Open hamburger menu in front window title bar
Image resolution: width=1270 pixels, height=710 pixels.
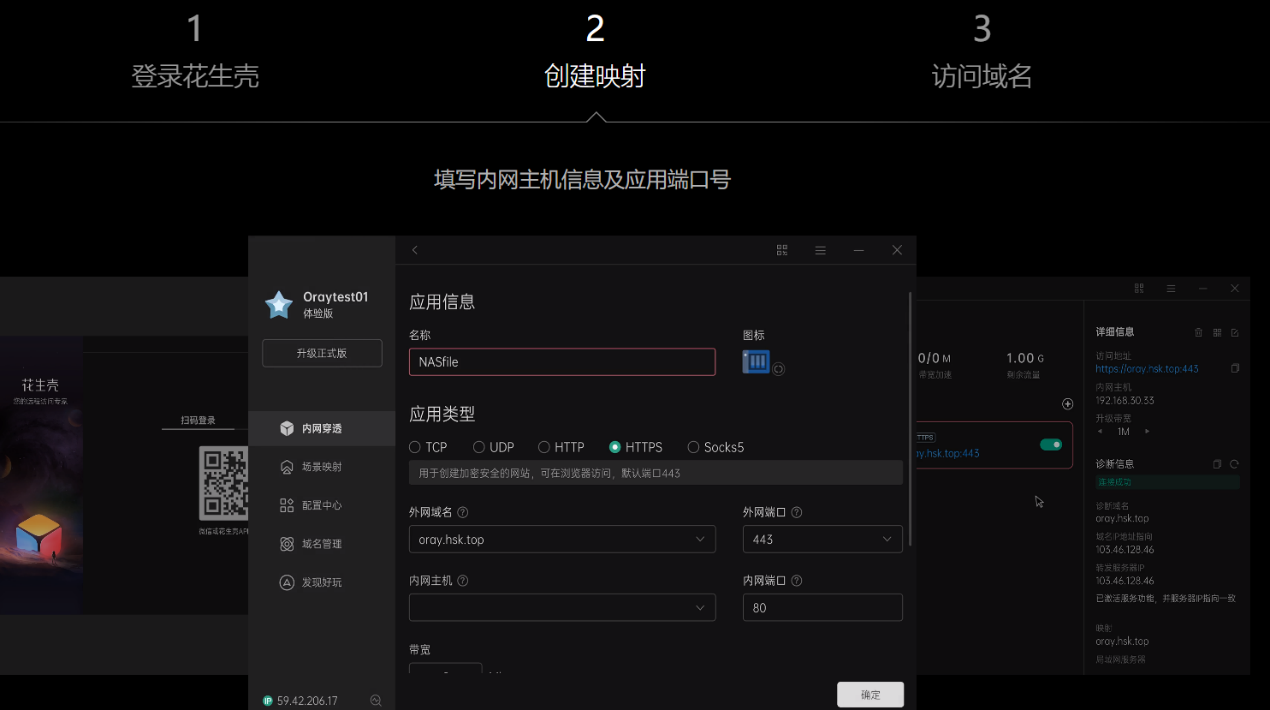(820, 250)
